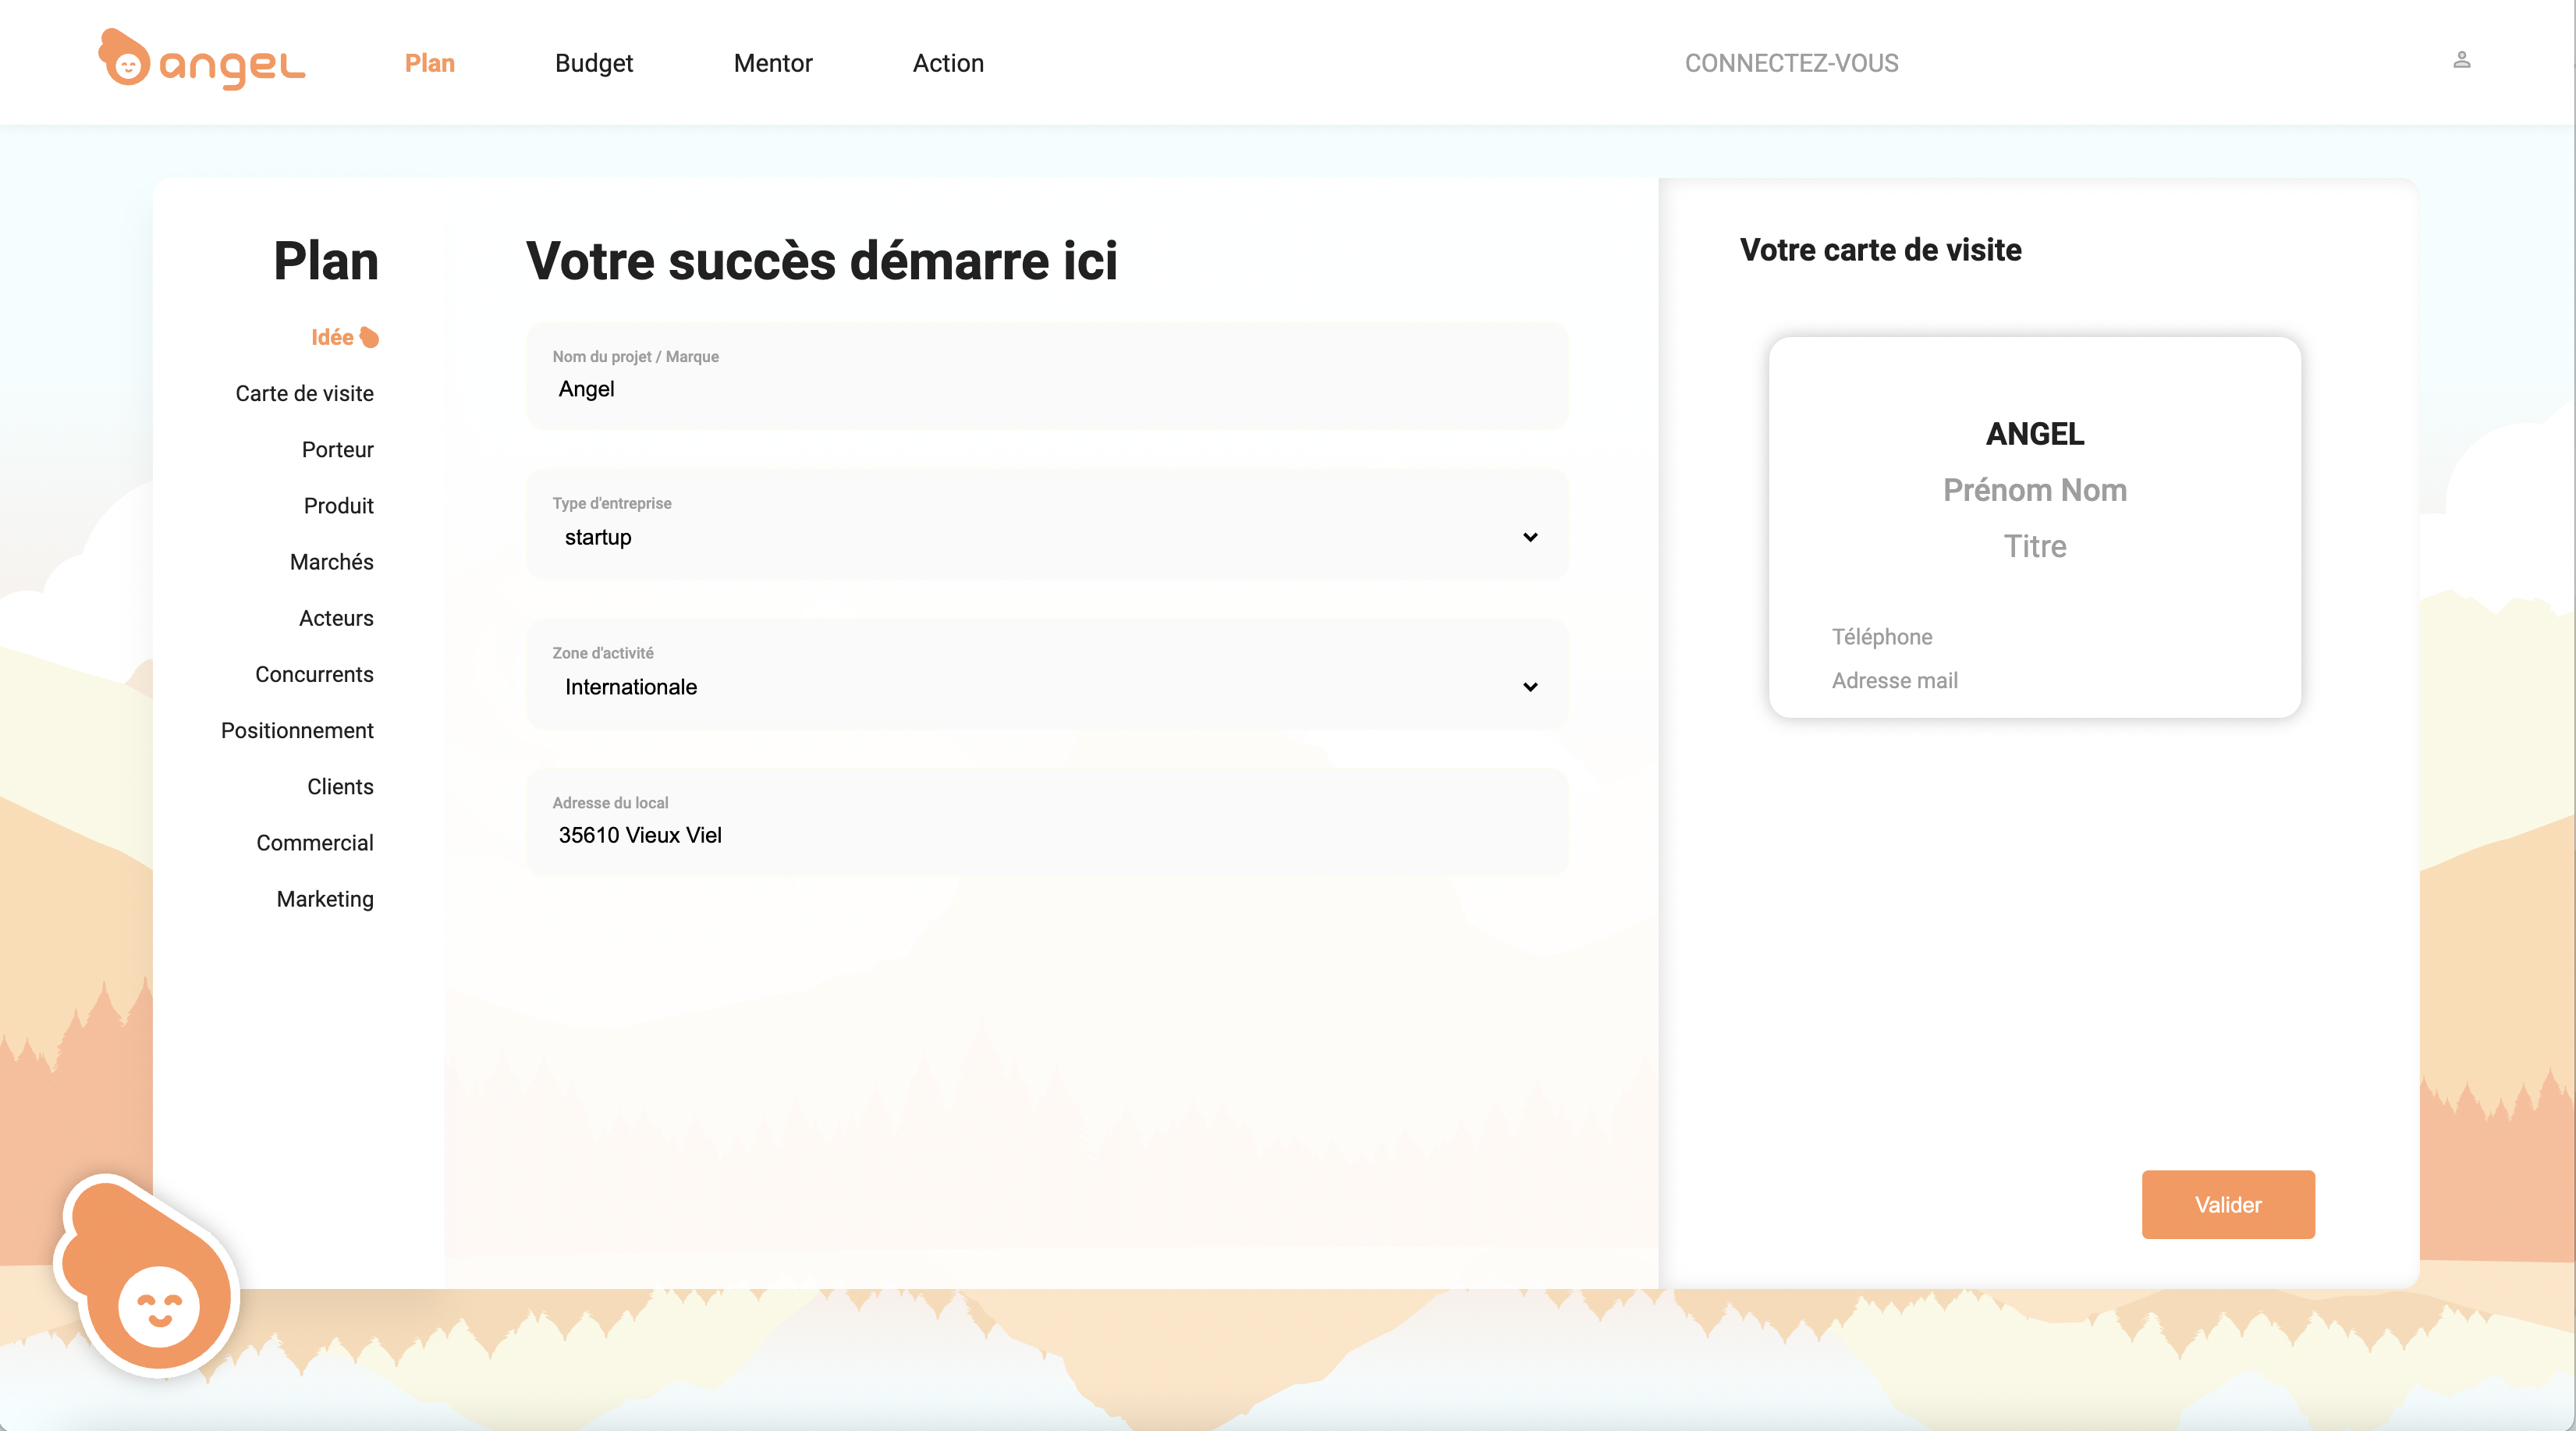Go to the Concurrents section
The width and height of the screenshot is (2576, 1431).
coord(314,674)
